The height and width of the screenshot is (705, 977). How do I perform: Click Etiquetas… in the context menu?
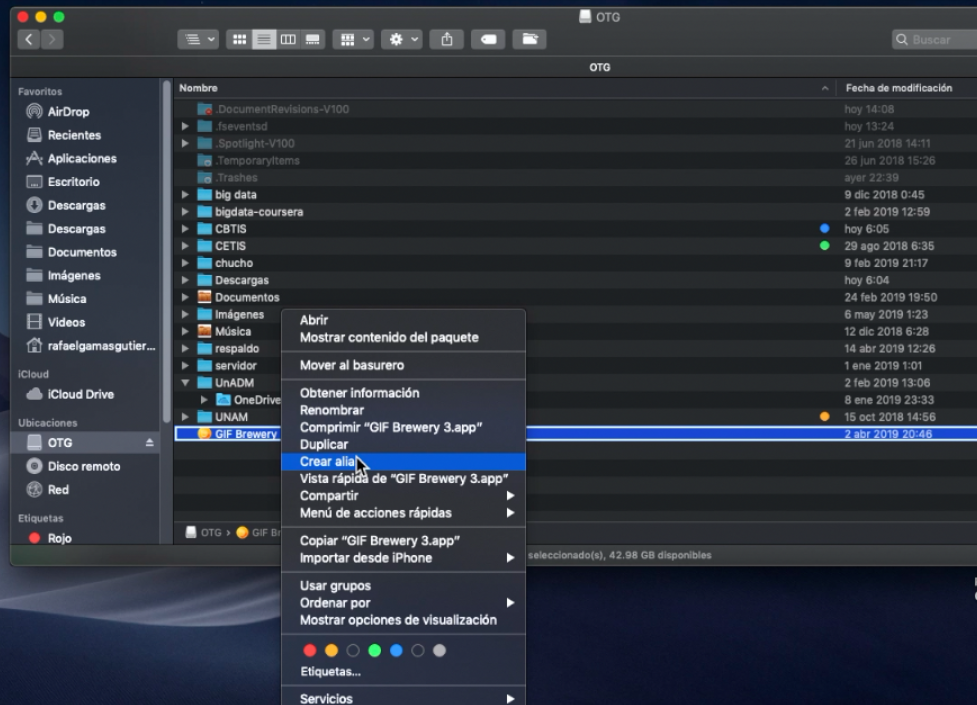330,672
